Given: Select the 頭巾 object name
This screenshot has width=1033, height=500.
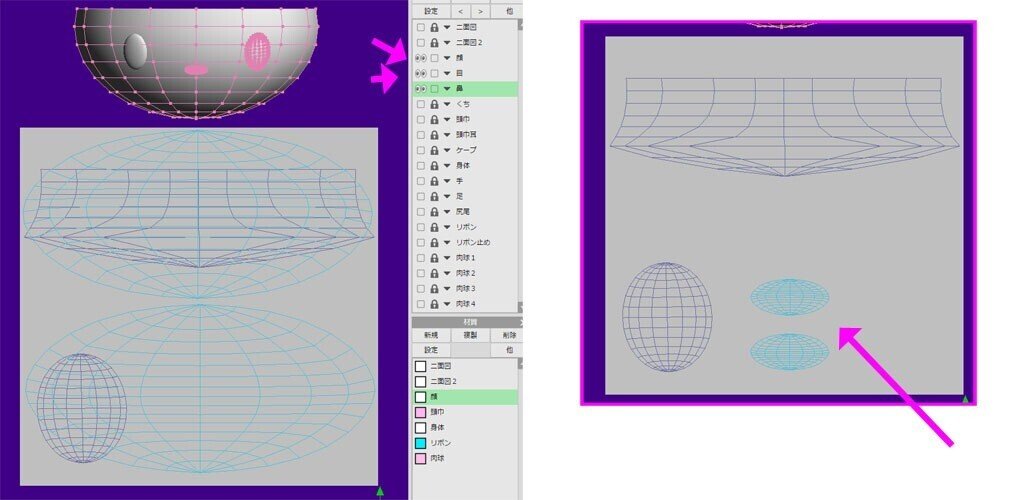Looking at the screenshot, I should coord(462,119).
